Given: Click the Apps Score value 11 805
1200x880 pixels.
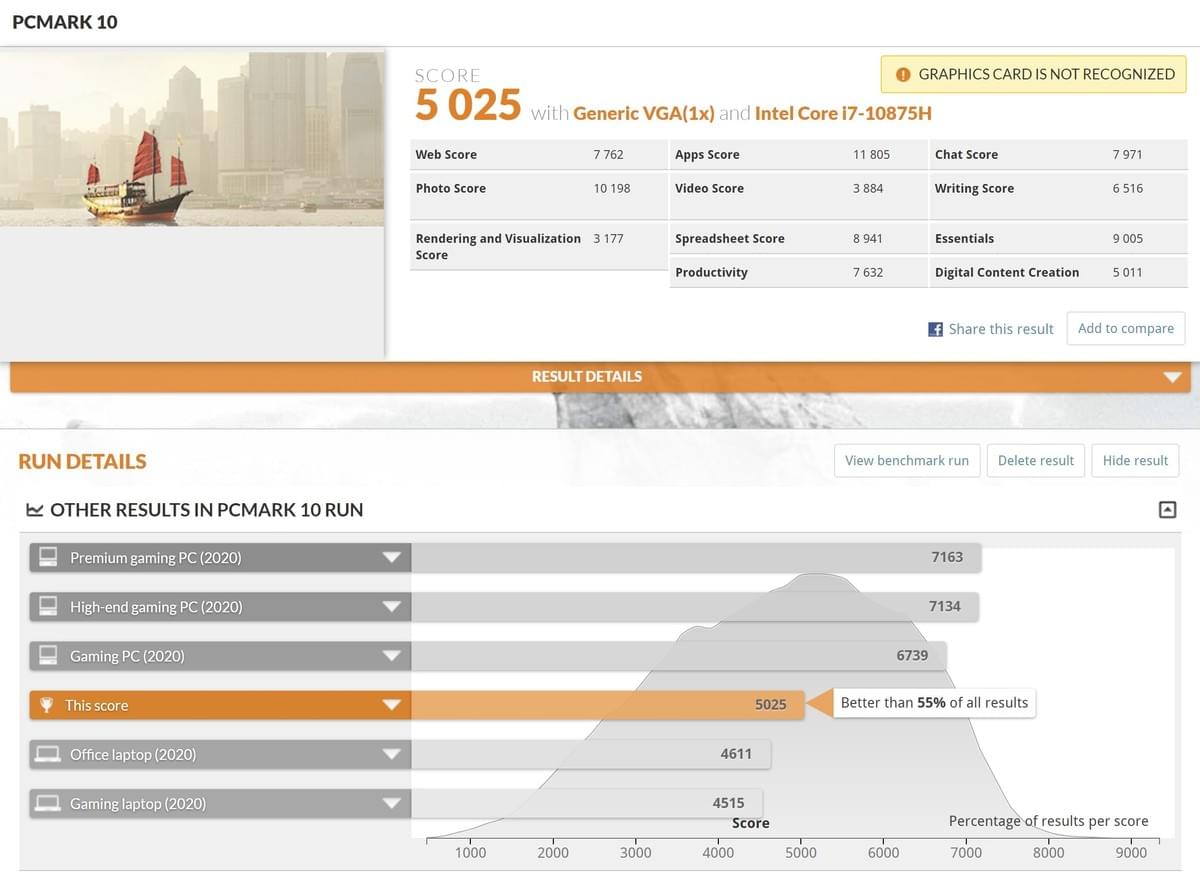Looking at the screenshot, I should [871, 155].
